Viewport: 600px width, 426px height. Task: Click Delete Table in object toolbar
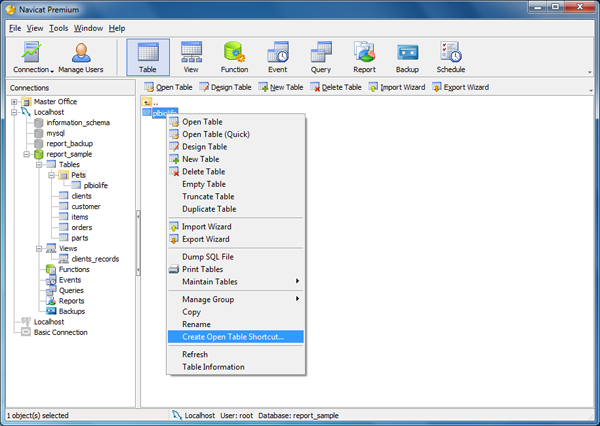(336, 87)
